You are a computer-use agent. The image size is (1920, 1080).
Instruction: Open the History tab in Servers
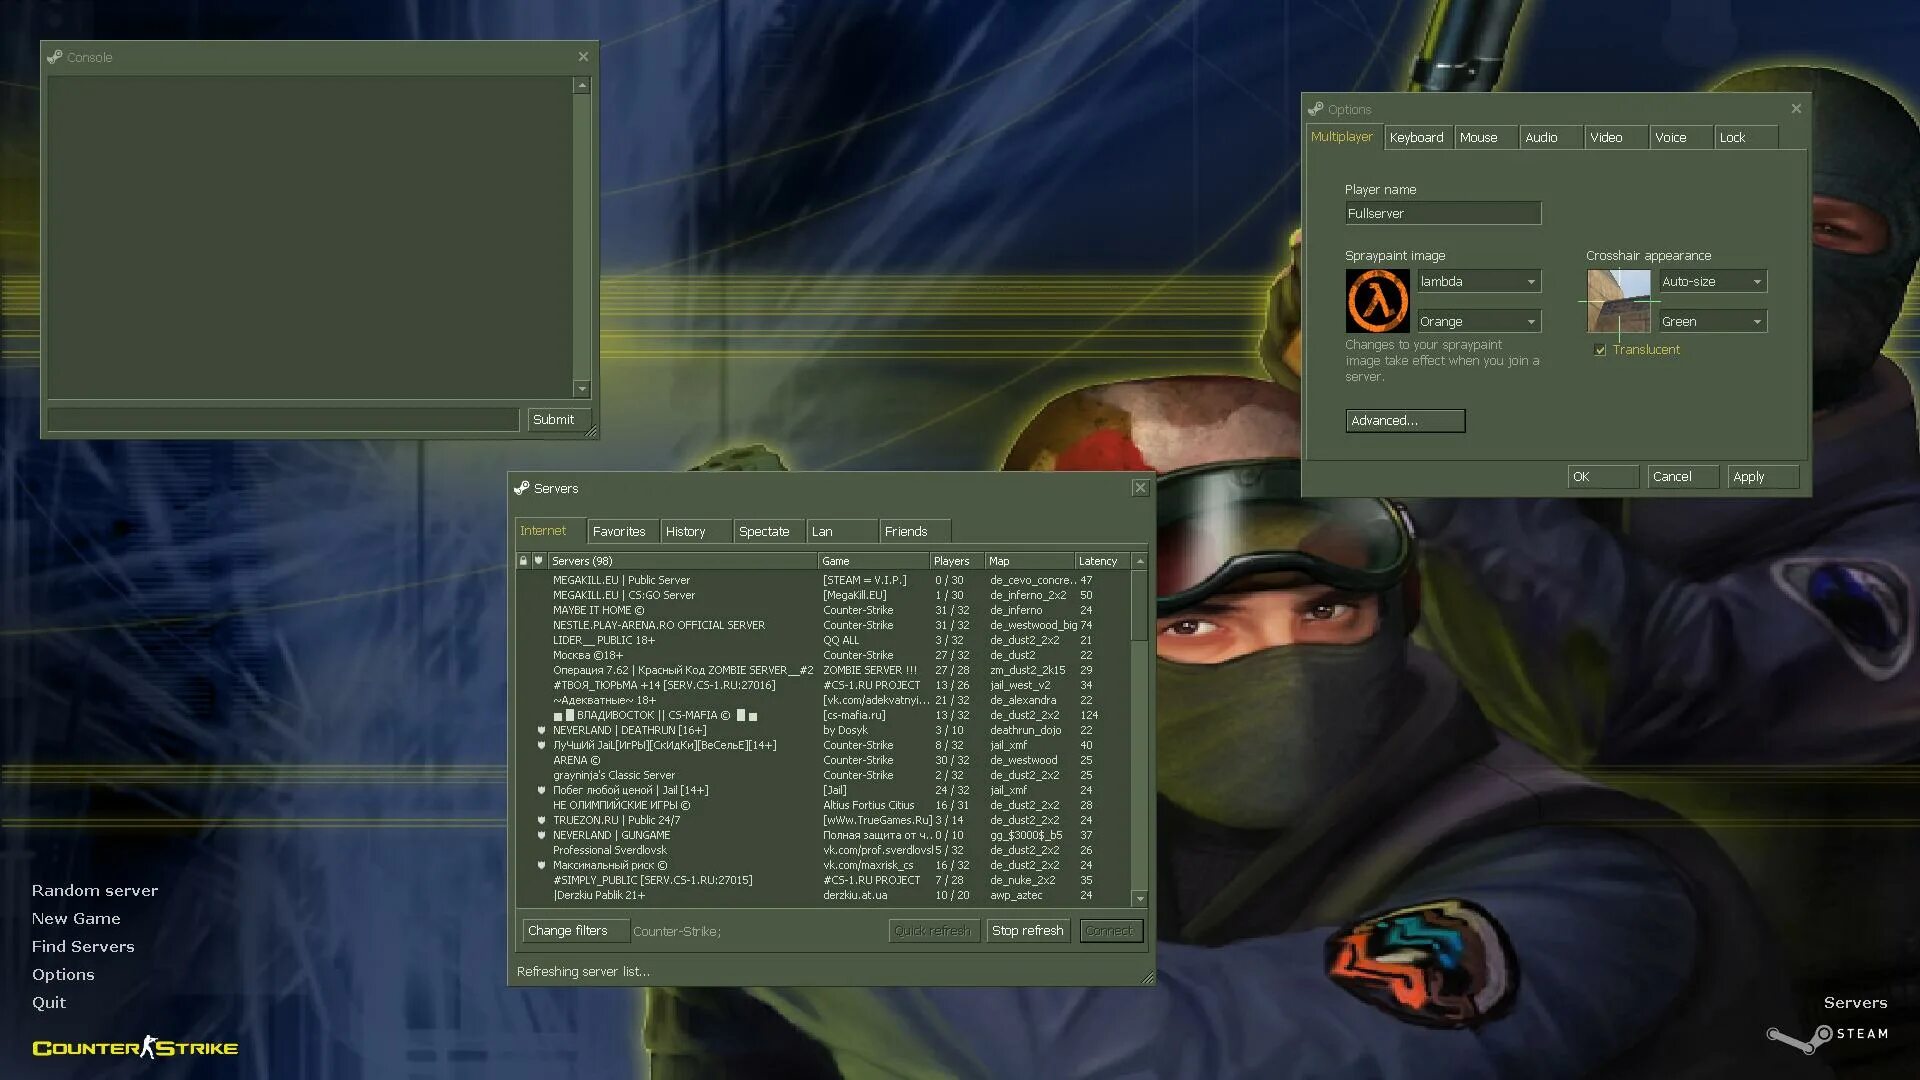[695, 532]
